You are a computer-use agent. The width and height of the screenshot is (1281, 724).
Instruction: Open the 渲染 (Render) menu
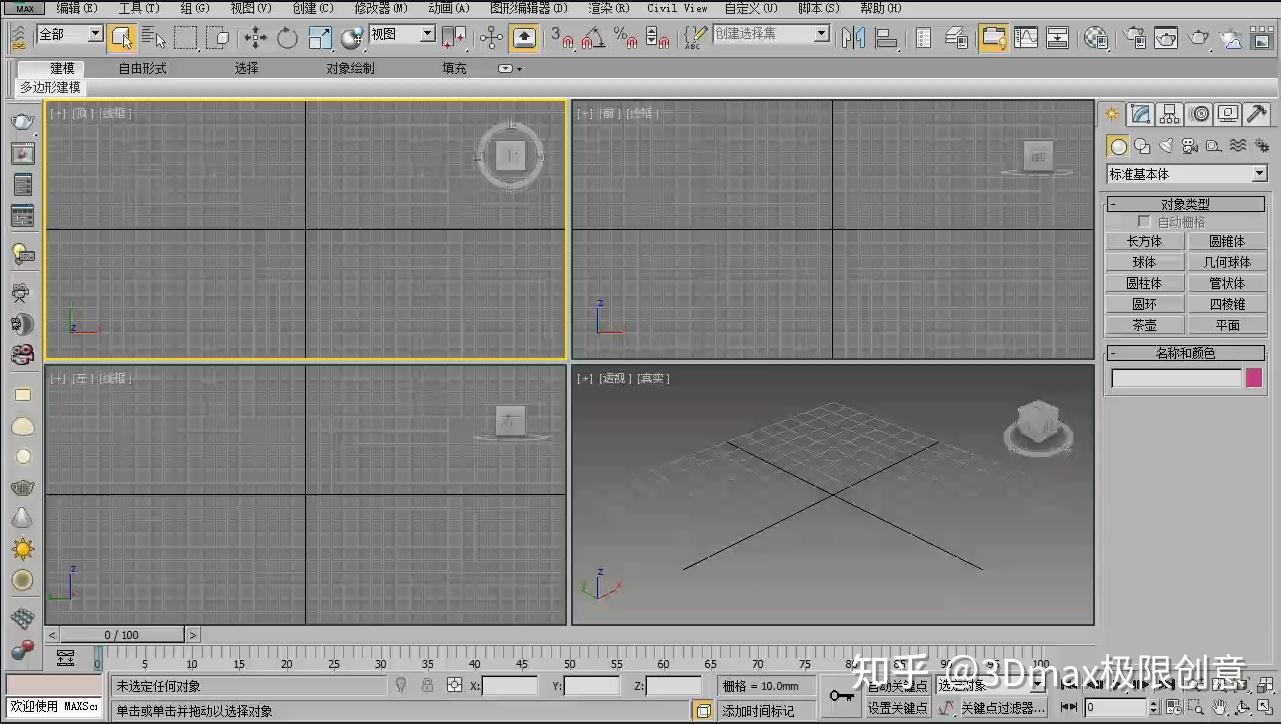(x=607, y=8)
